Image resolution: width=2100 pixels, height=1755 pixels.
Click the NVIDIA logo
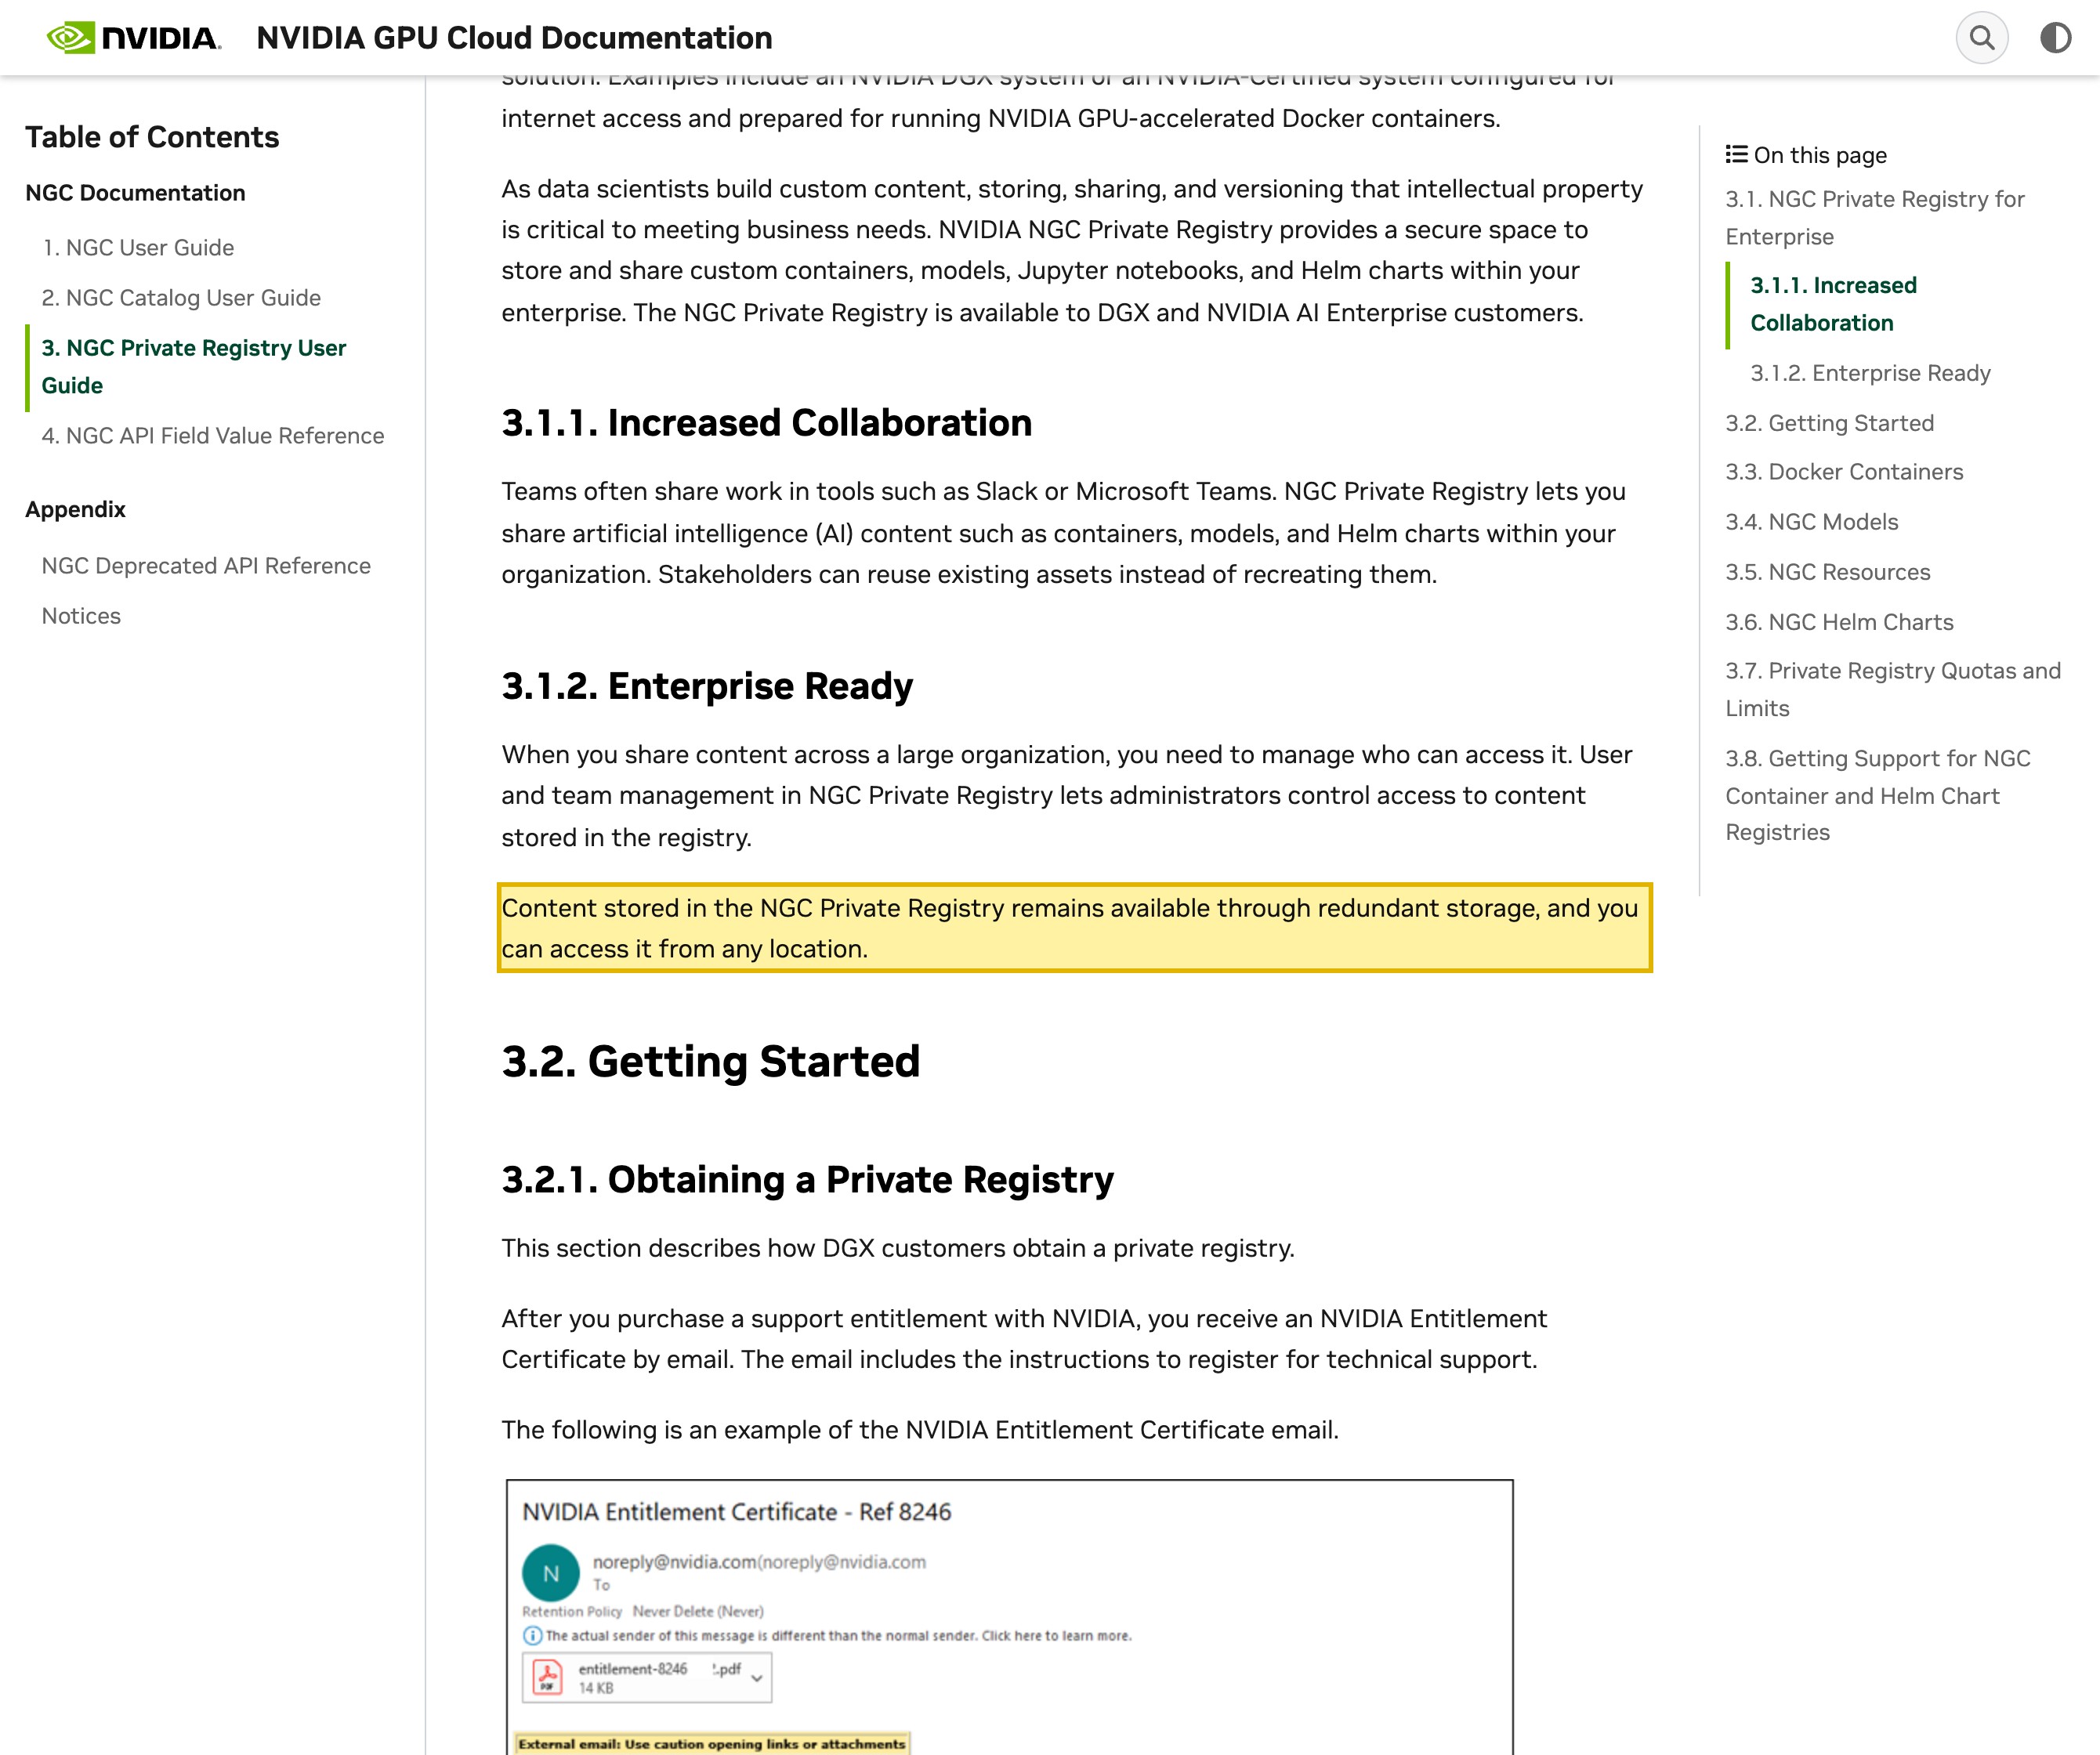coord(134,38)
